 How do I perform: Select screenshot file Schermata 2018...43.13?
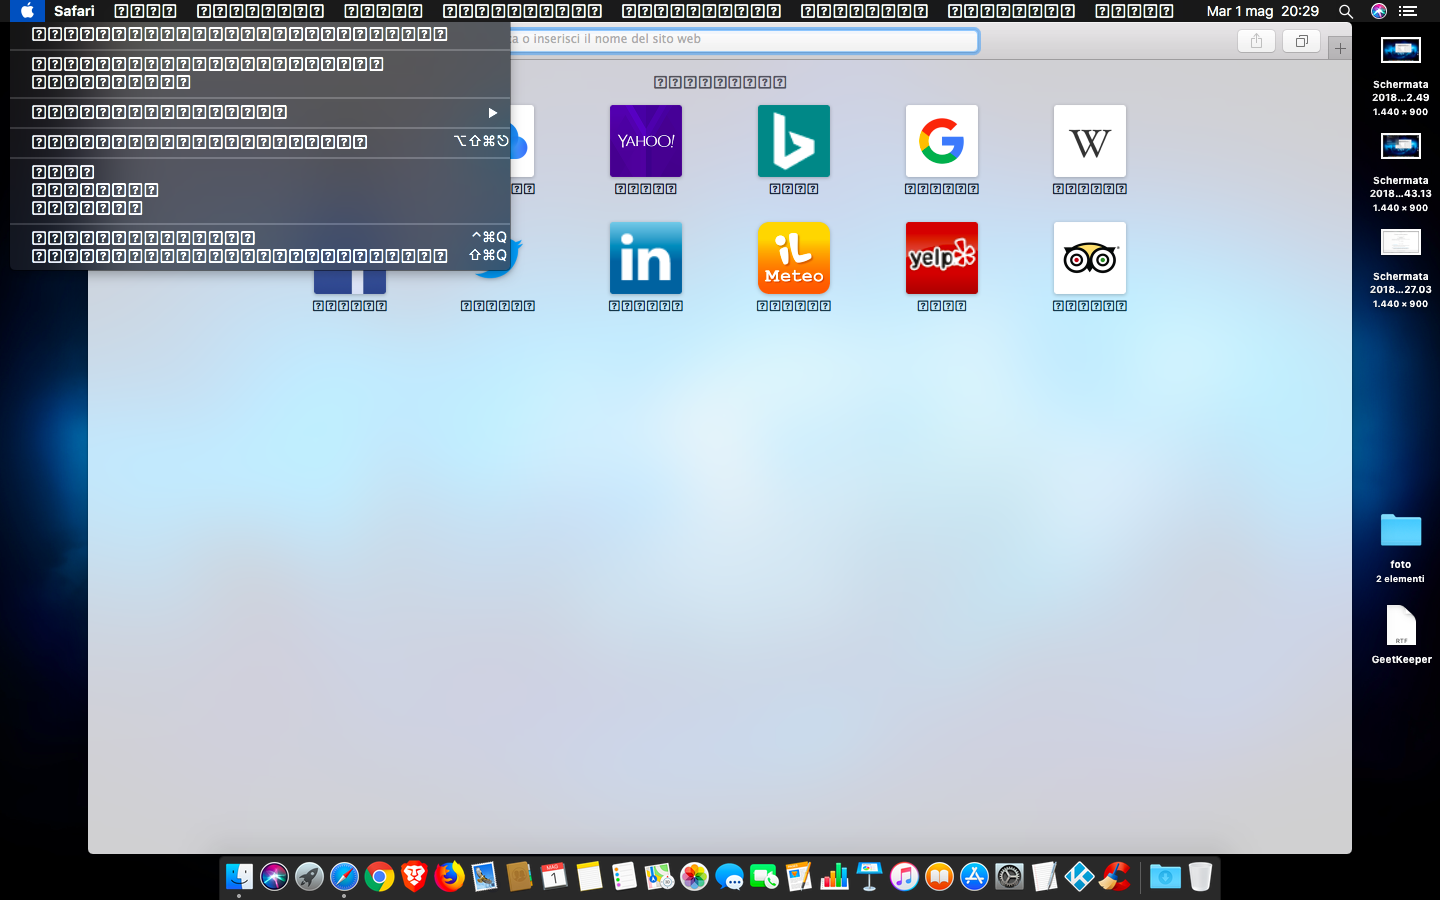tap(1401, 172)
